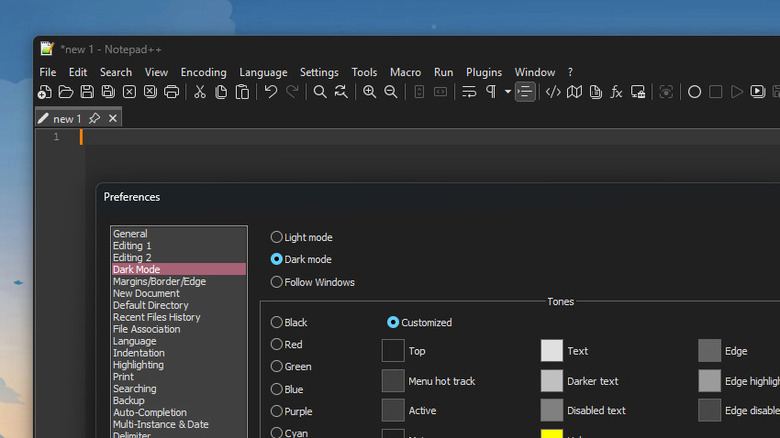Select the Follow Windows radio option

click(x=277, y=282)
